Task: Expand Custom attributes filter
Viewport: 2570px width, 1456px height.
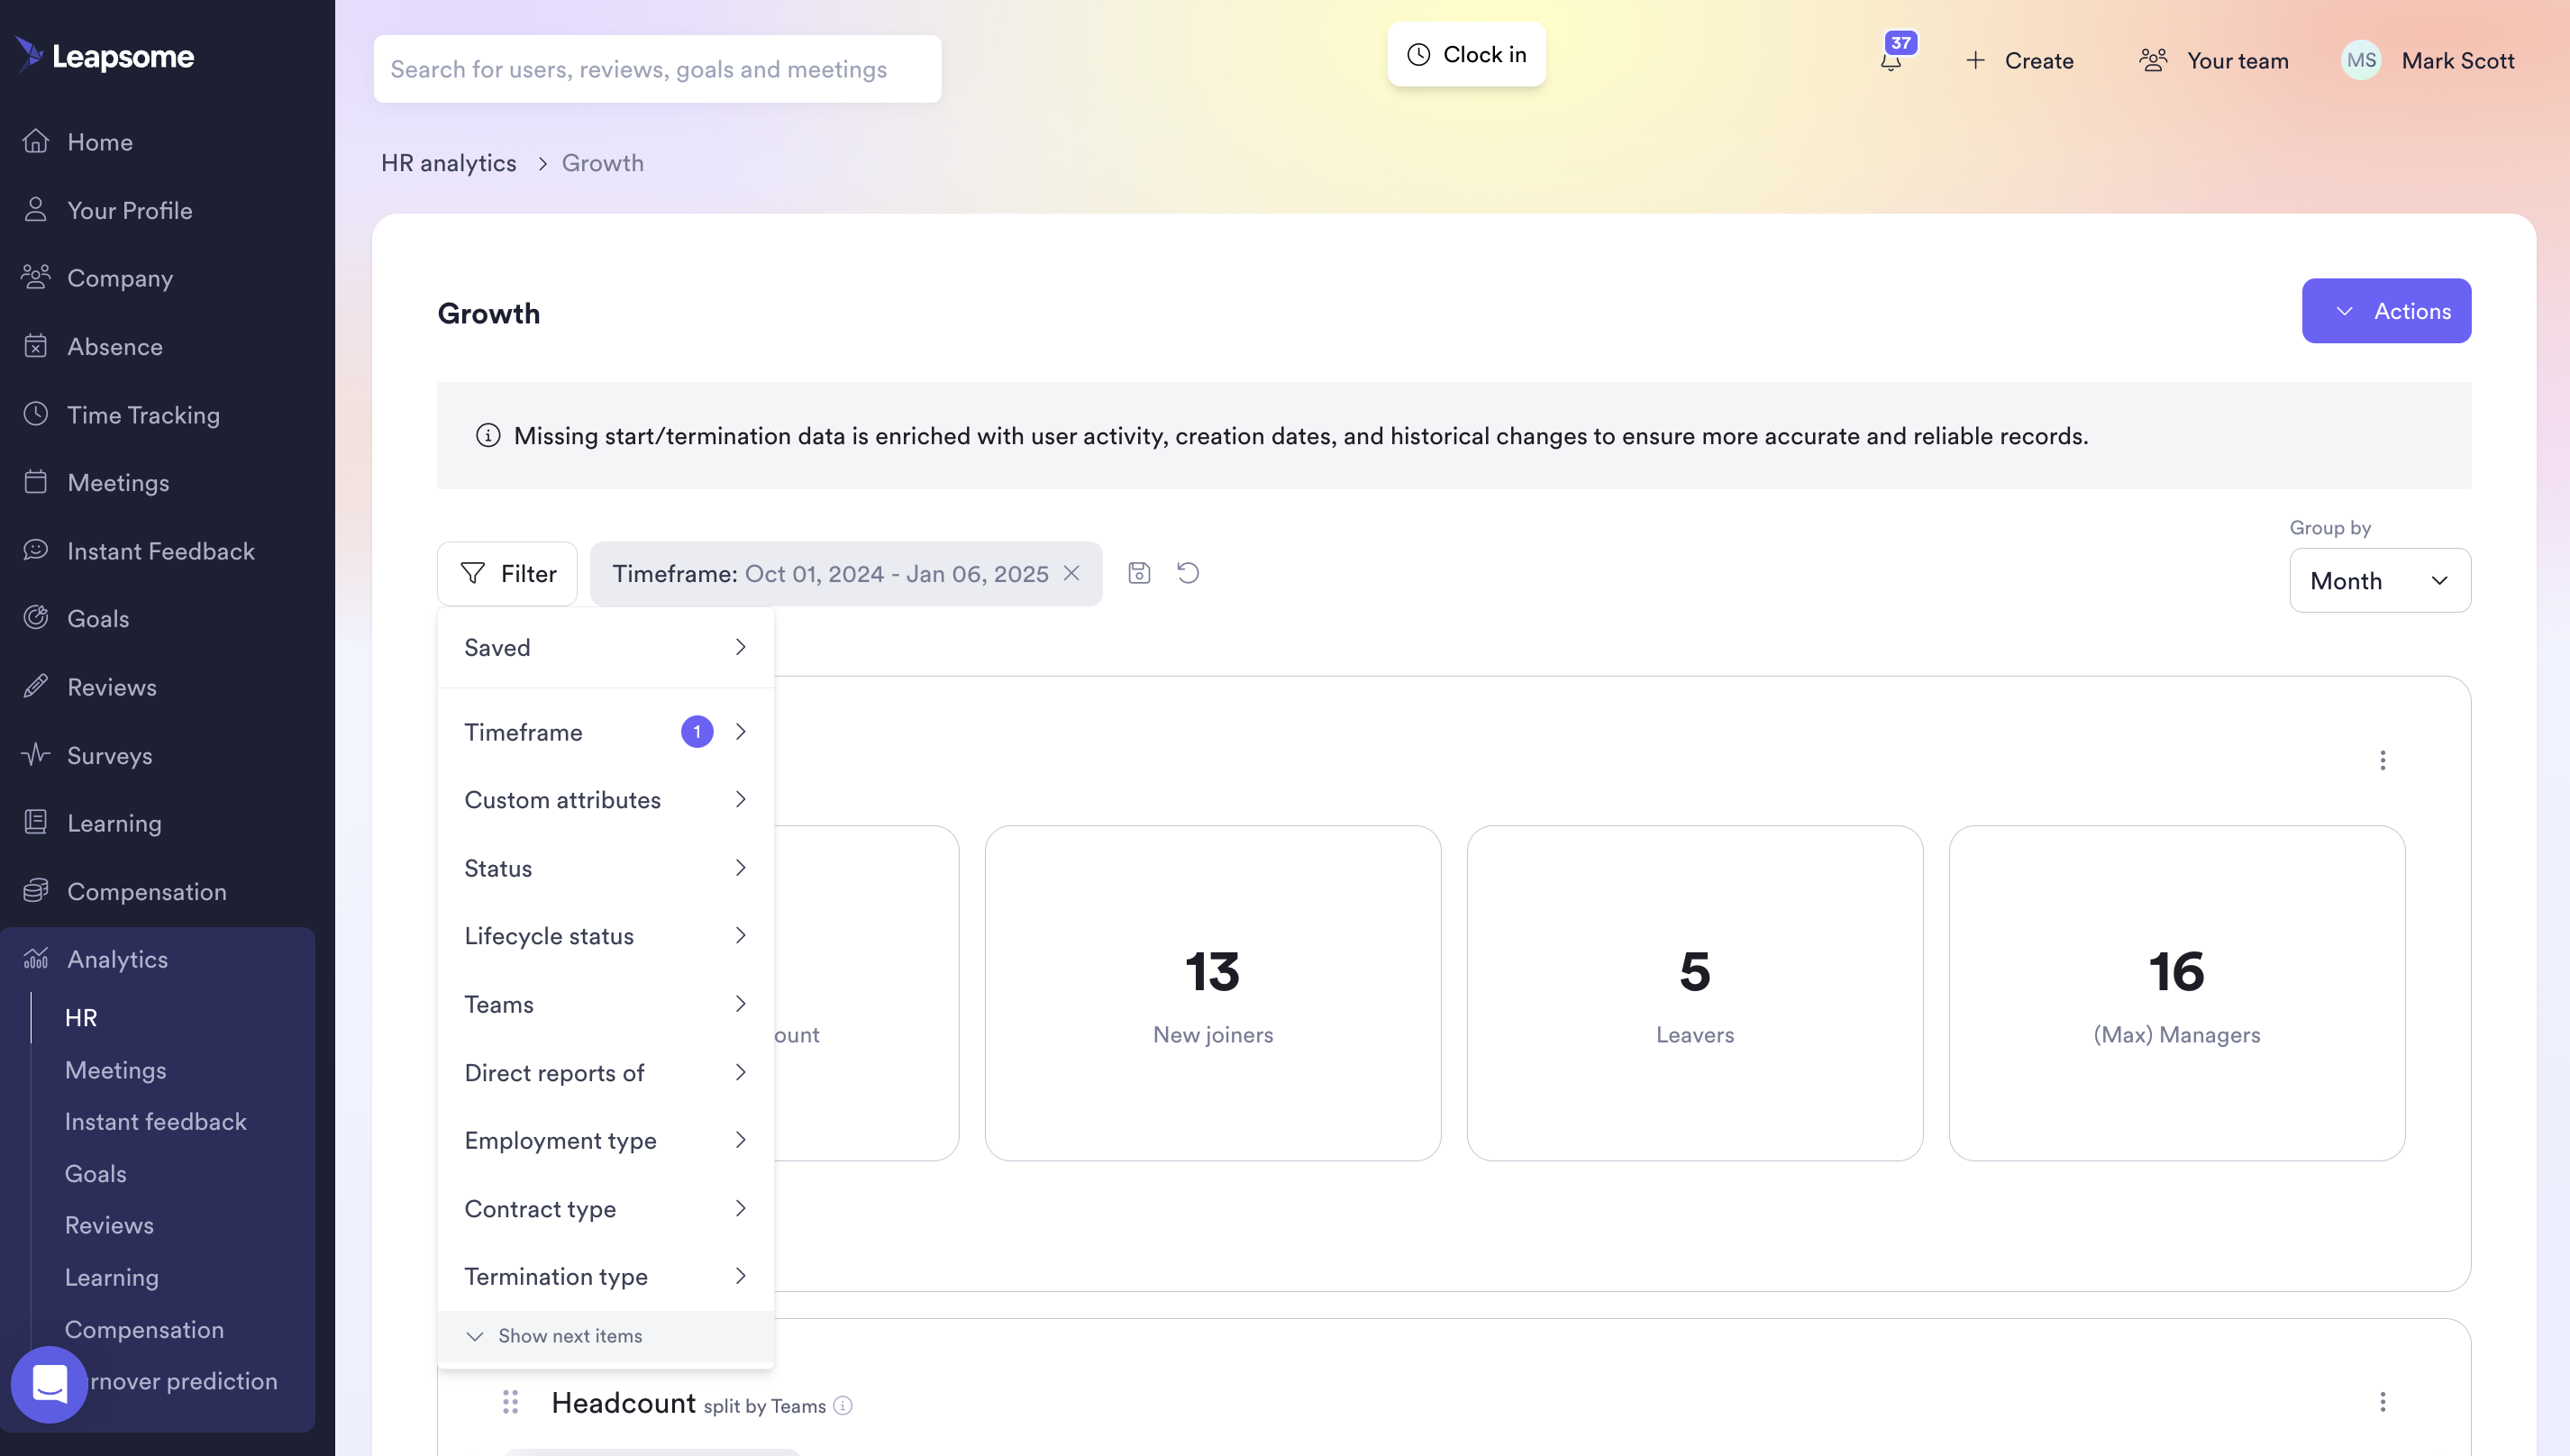Action: 605,800
